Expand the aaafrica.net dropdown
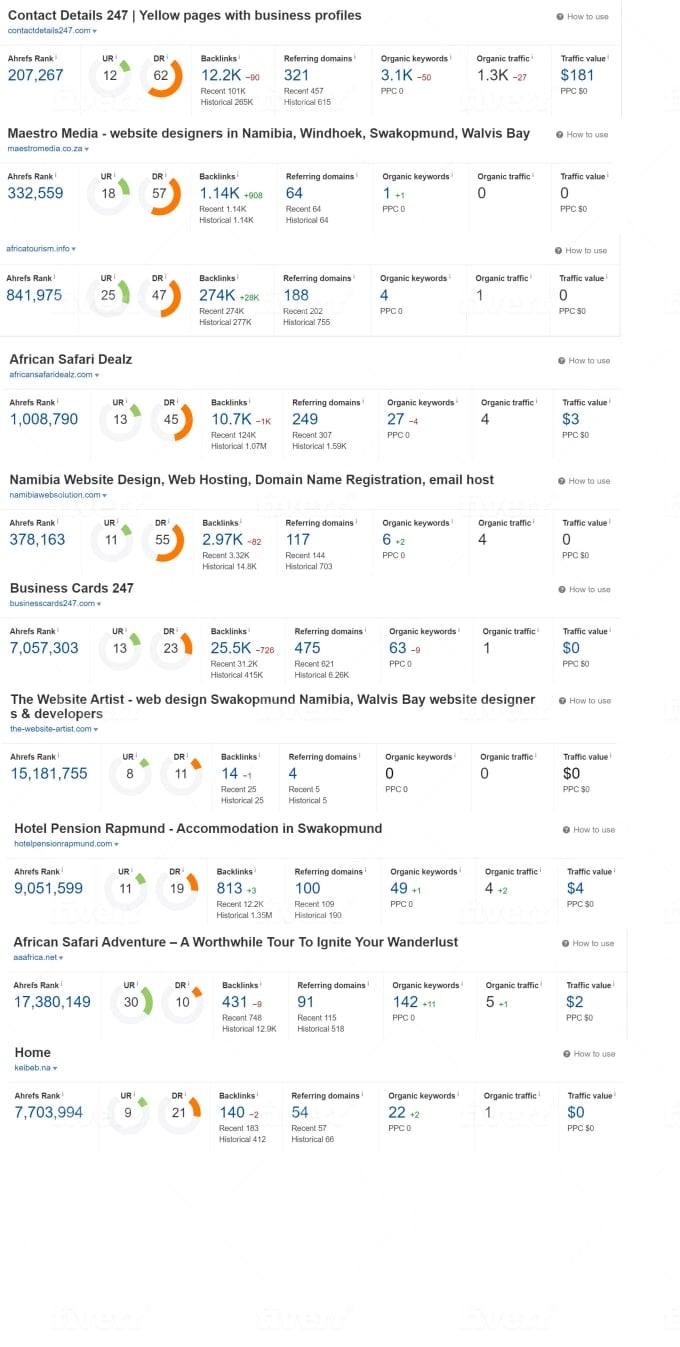 coord(38,958)
